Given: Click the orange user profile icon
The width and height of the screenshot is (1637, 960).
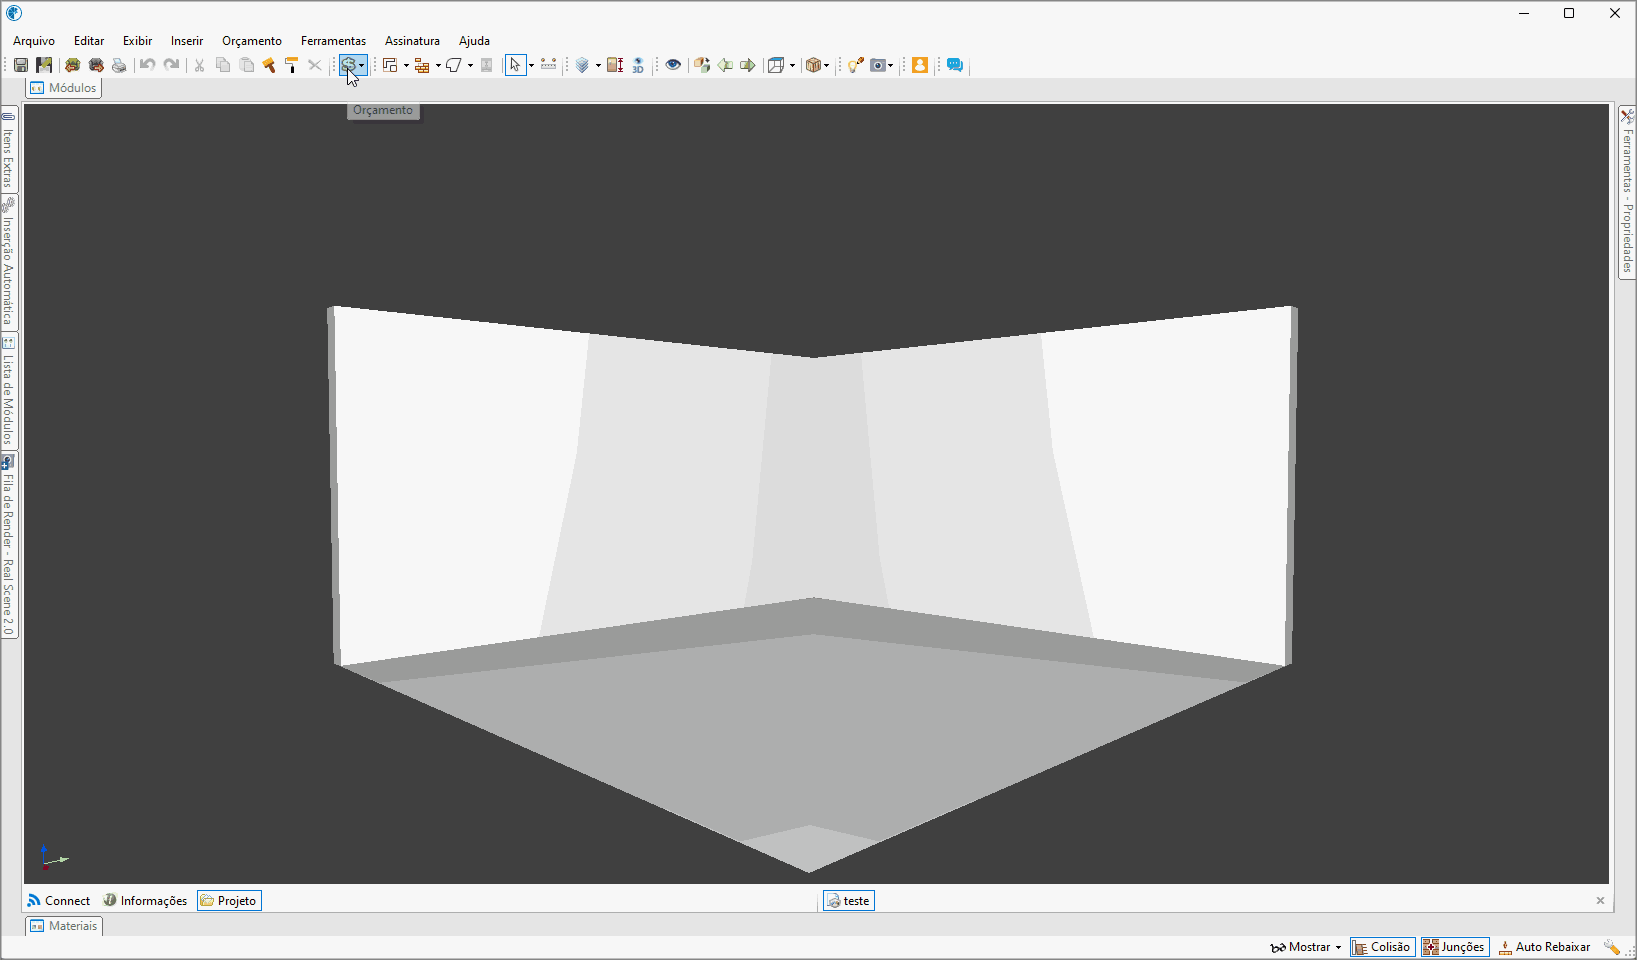Looking at the screenshot, I should [x=920, y=65].
